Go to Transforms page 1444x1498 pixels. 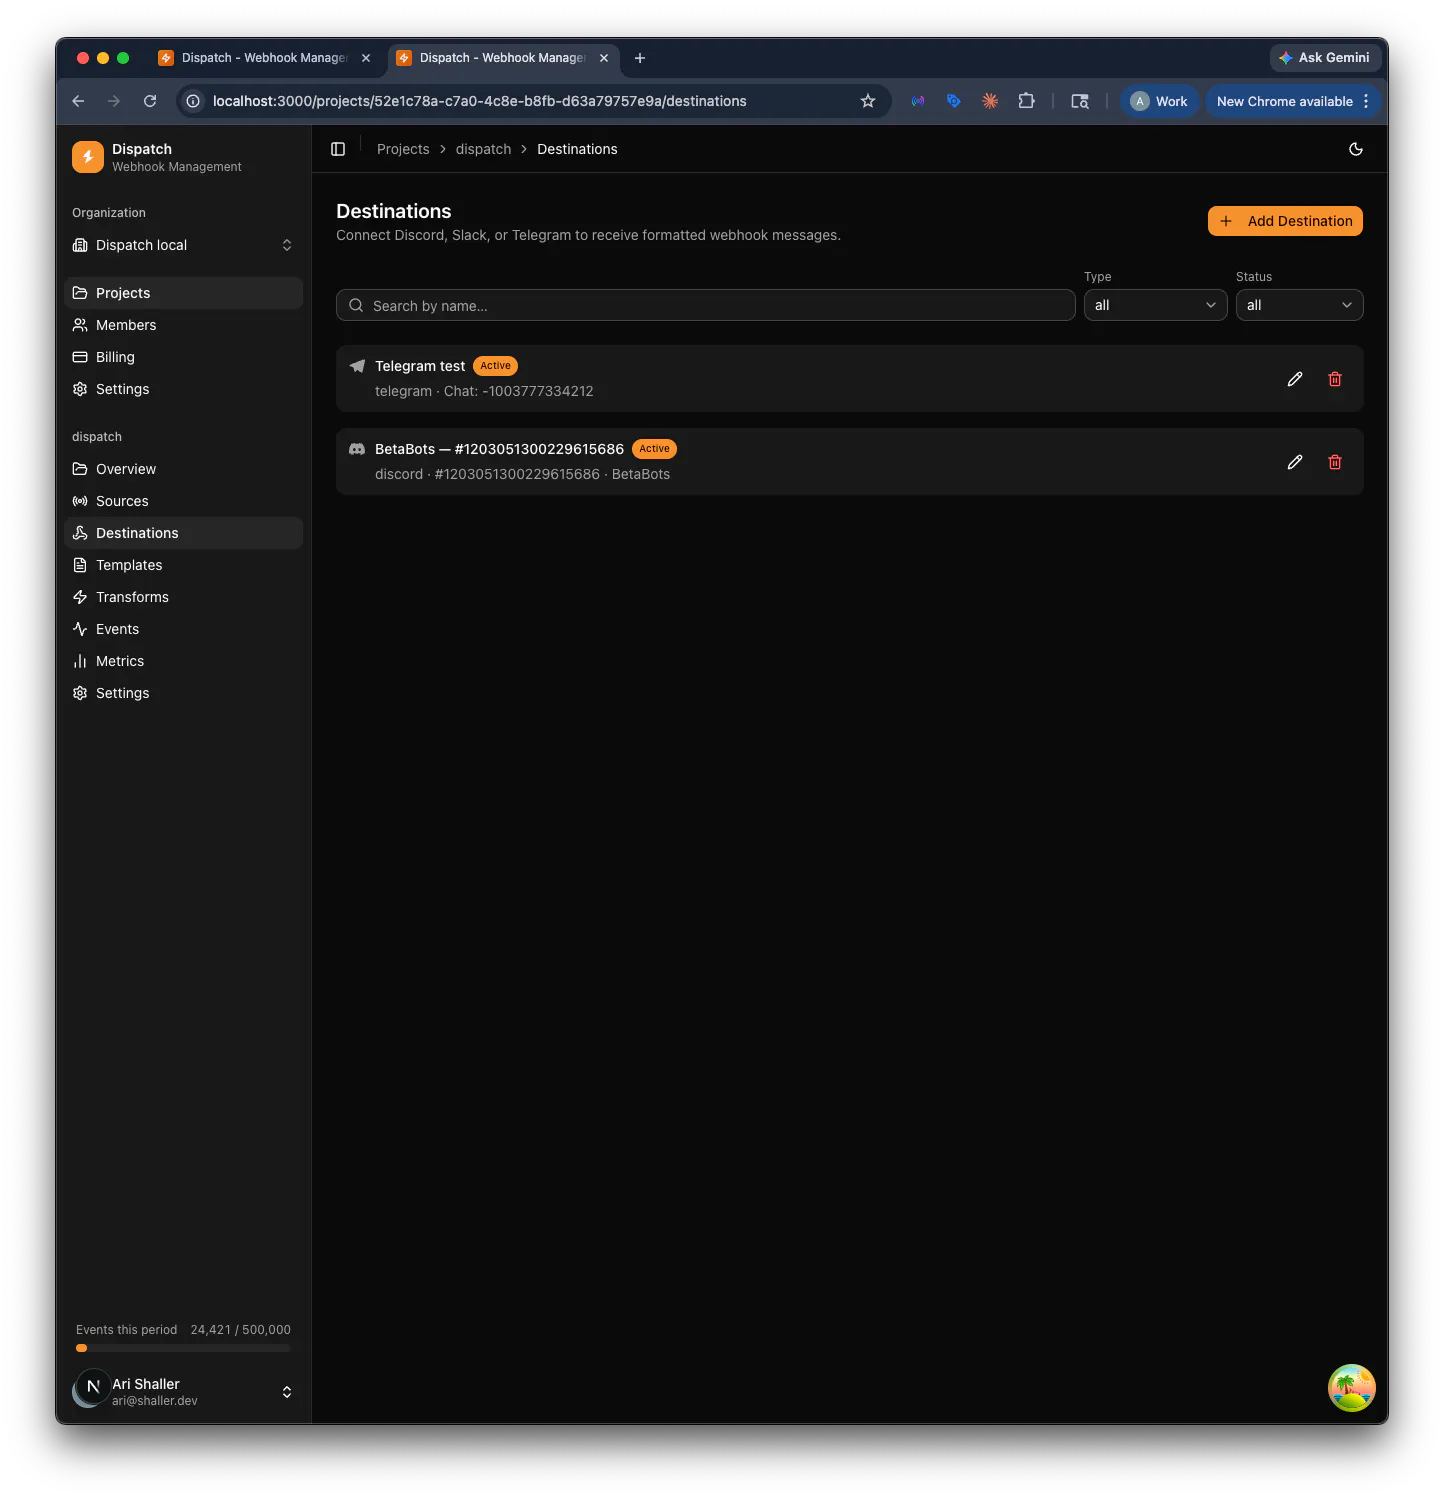pos(183,597)
